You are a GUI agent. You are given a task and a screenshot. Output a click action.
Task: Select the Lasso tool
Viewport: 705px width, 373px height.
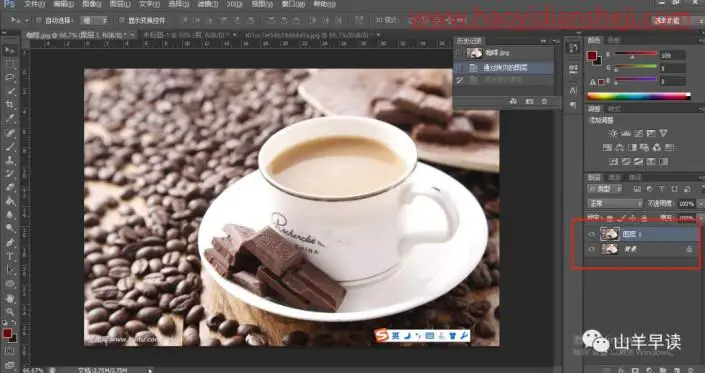(10, 77)
